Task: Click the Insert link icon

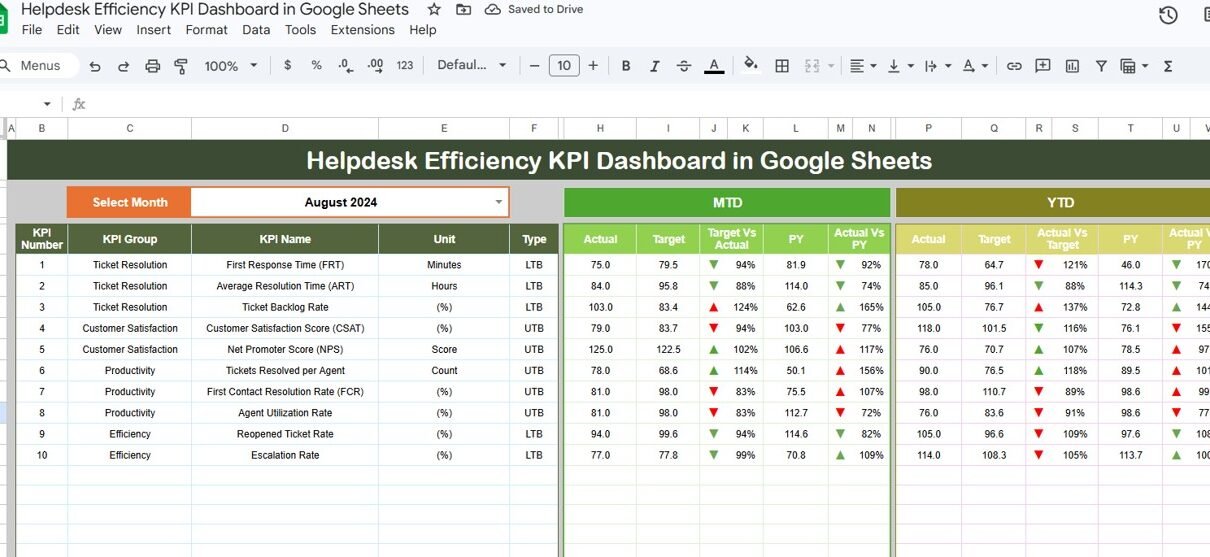Action: pyautogui.click(x=1014, y=66)
